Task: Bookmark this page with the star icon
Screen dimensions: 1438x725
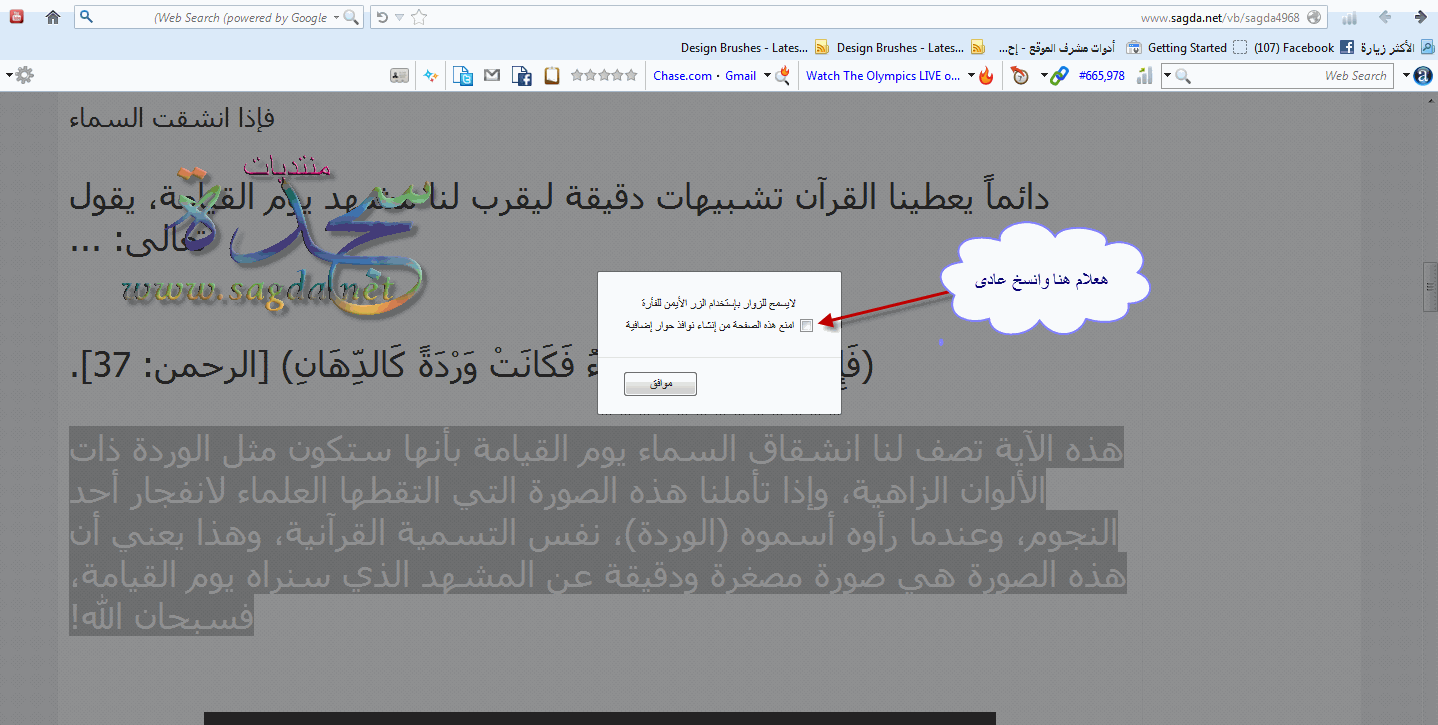Action: coord(419,17)
